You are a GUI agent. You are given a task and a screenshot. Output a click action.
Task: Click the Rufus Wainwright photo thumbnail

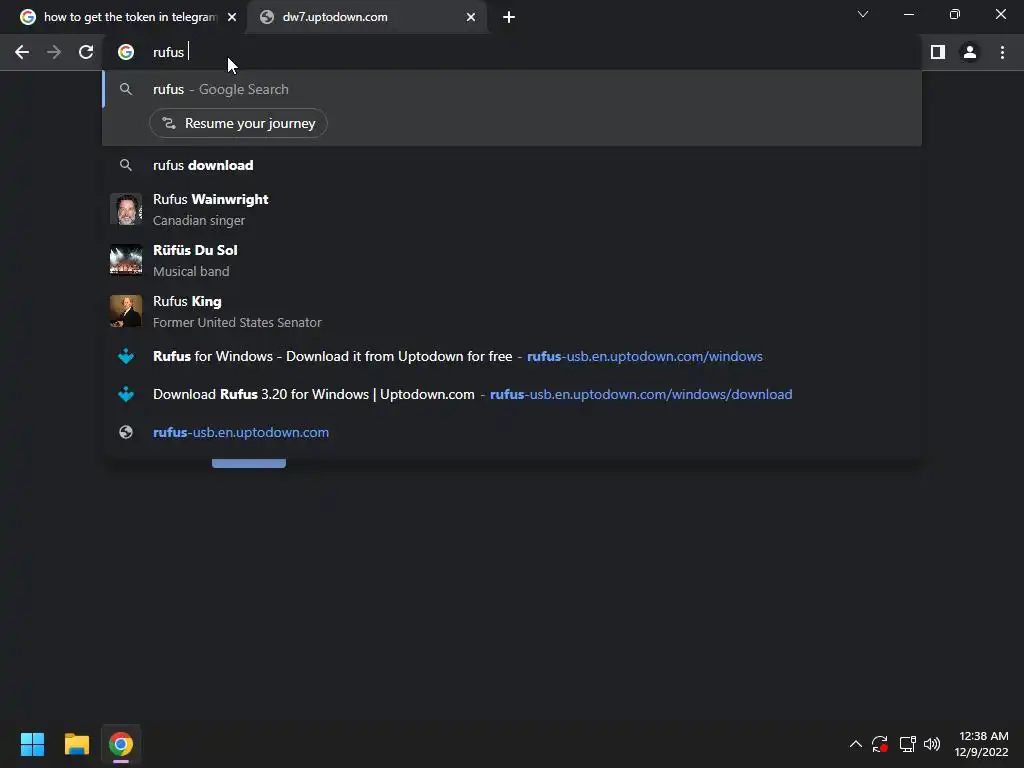point(126,210)
